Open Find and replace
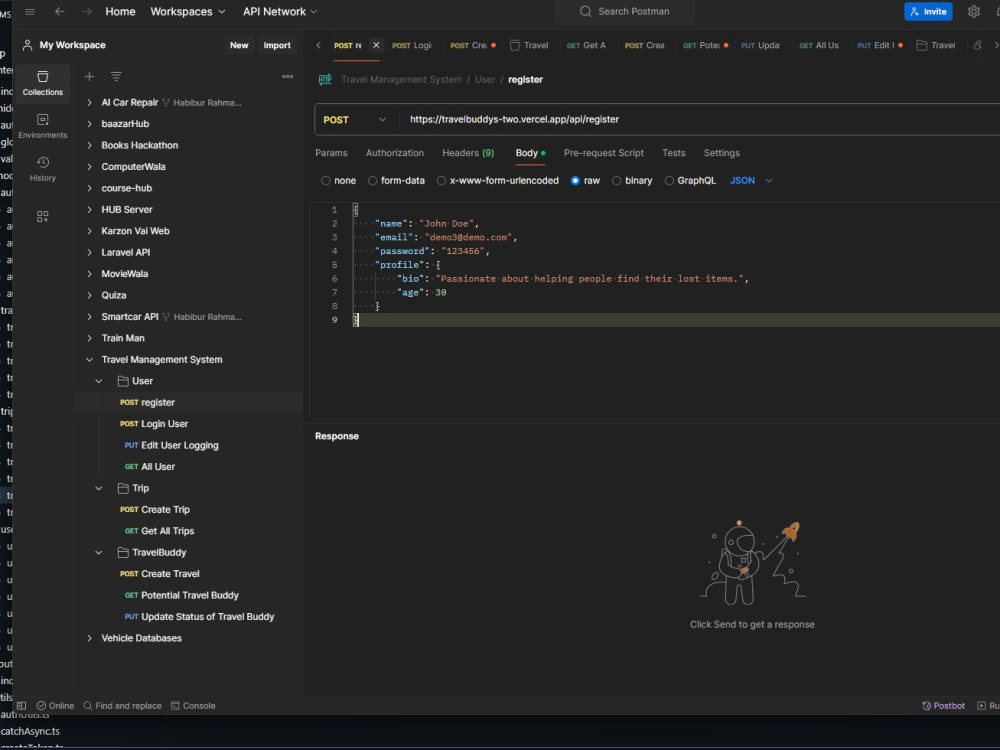 pyautogui.click(x=122, y=706)
